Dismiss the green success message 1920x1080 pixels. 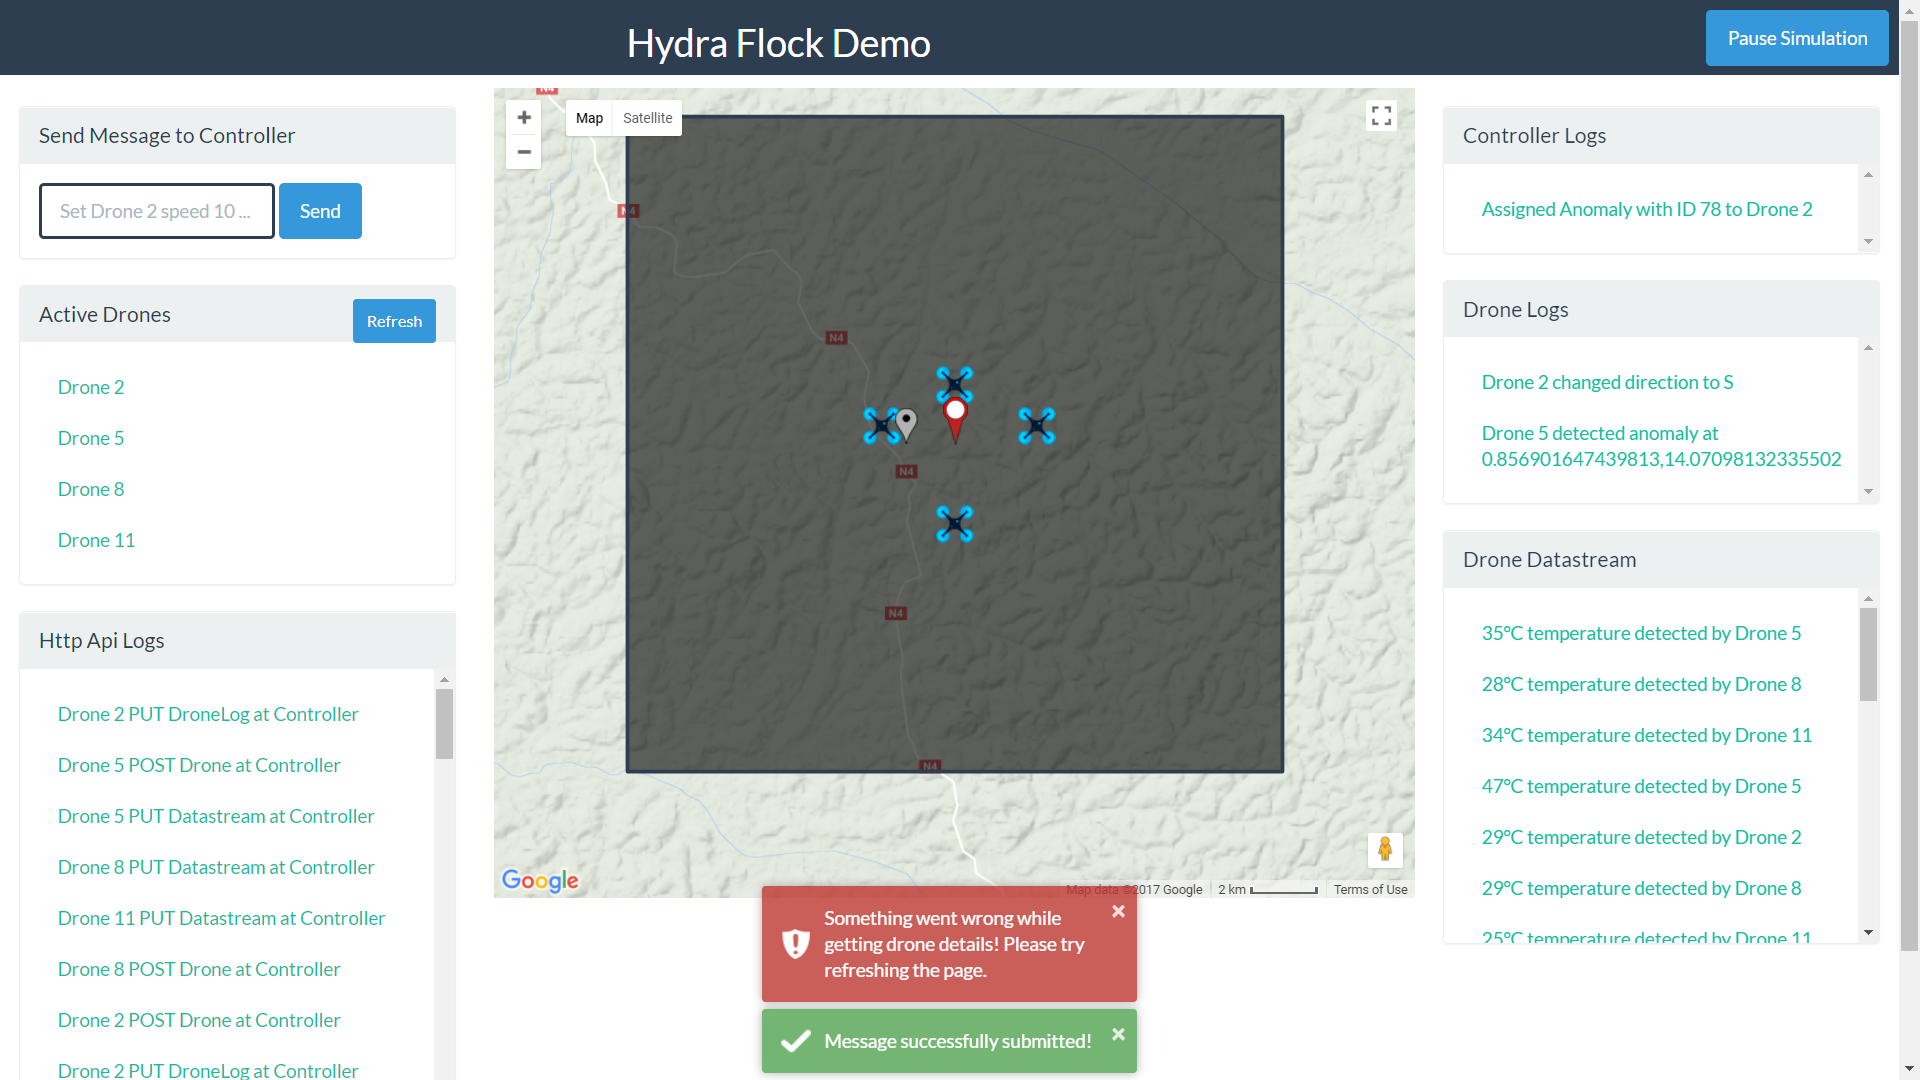point(1118,1034)
